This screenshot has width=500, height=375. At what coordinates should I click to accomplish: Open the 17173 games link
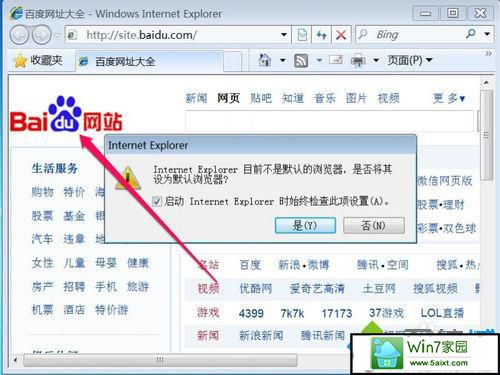tap(337, 313)
